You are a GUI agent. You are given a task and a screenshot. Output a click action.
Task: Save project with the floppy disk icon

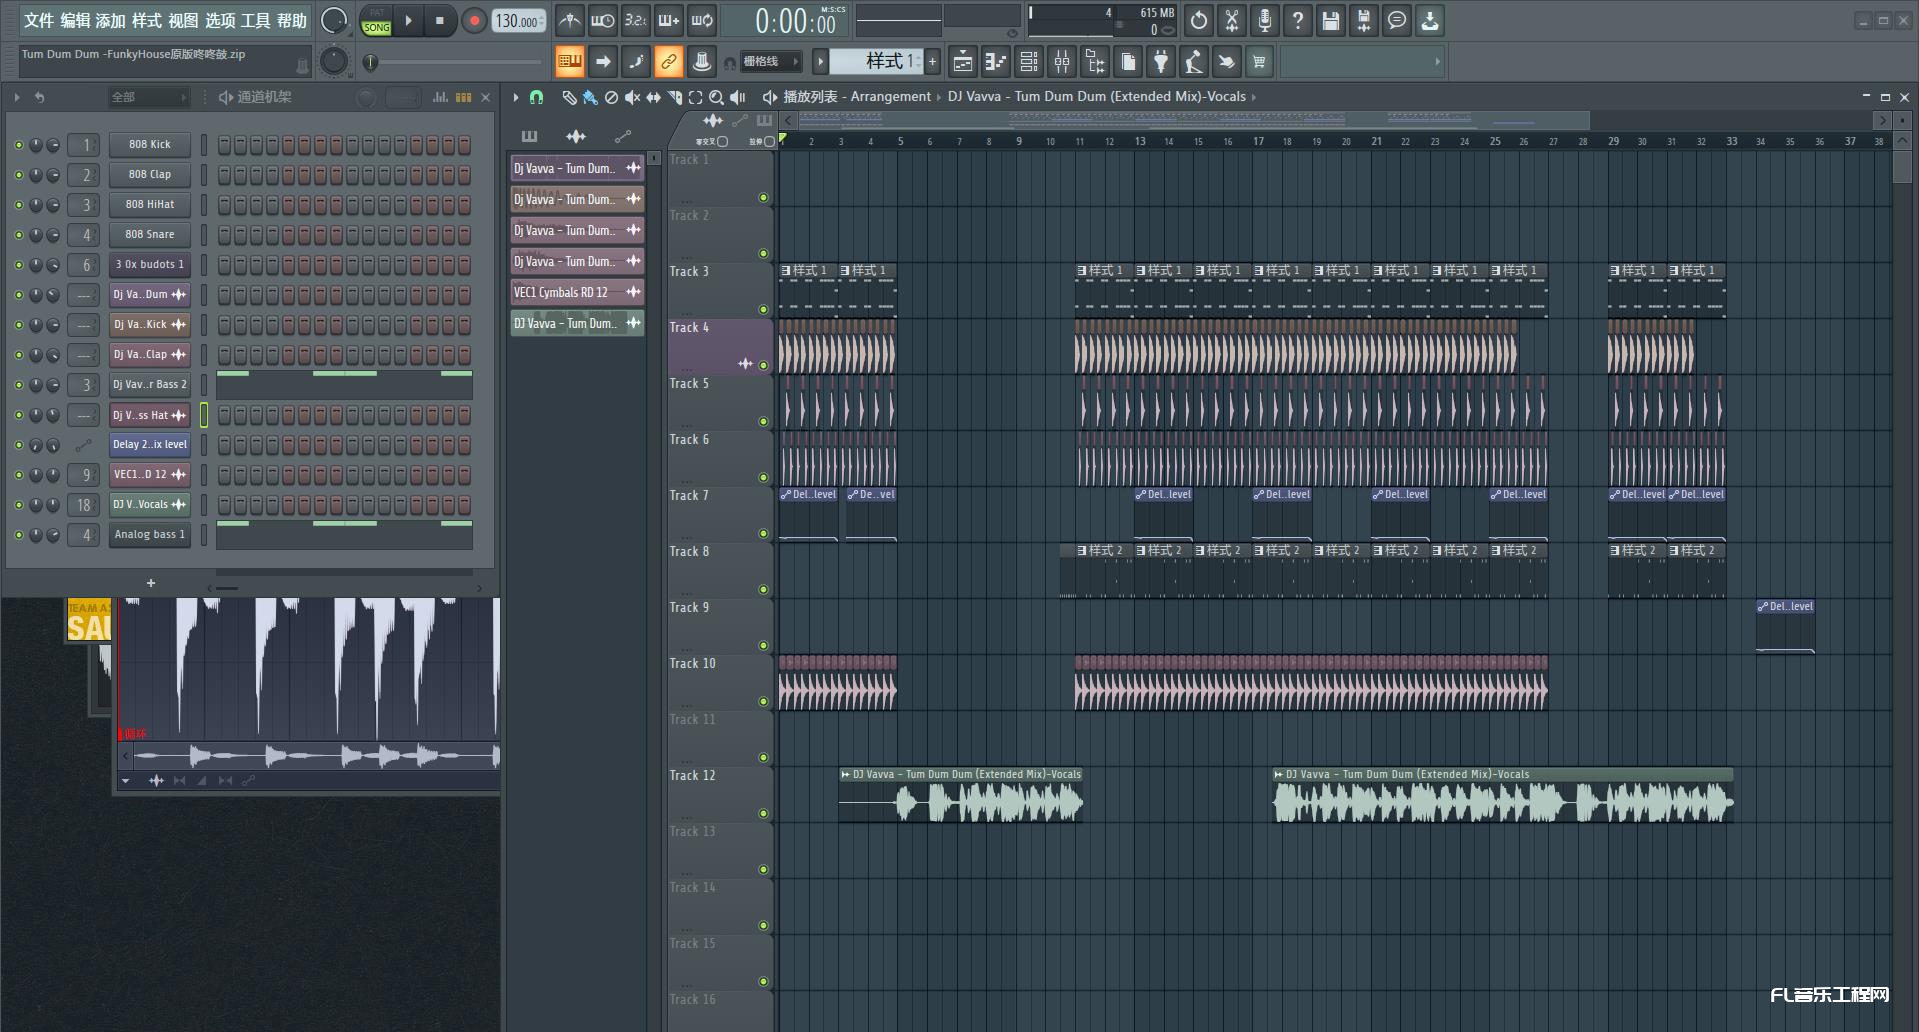(x=1331, y=20)
